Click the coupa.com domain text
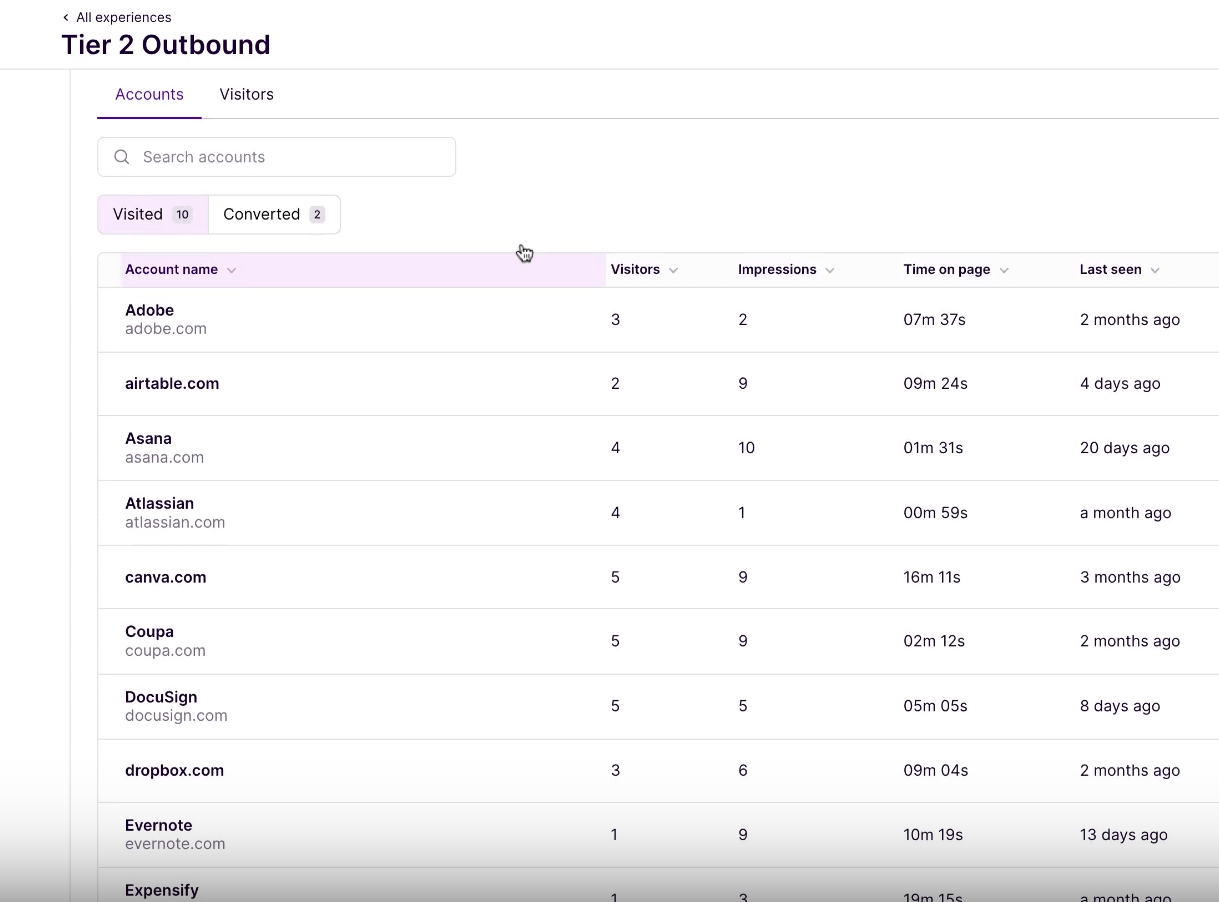The height and width of the screenshot is (902, 1219). (165, 651)
